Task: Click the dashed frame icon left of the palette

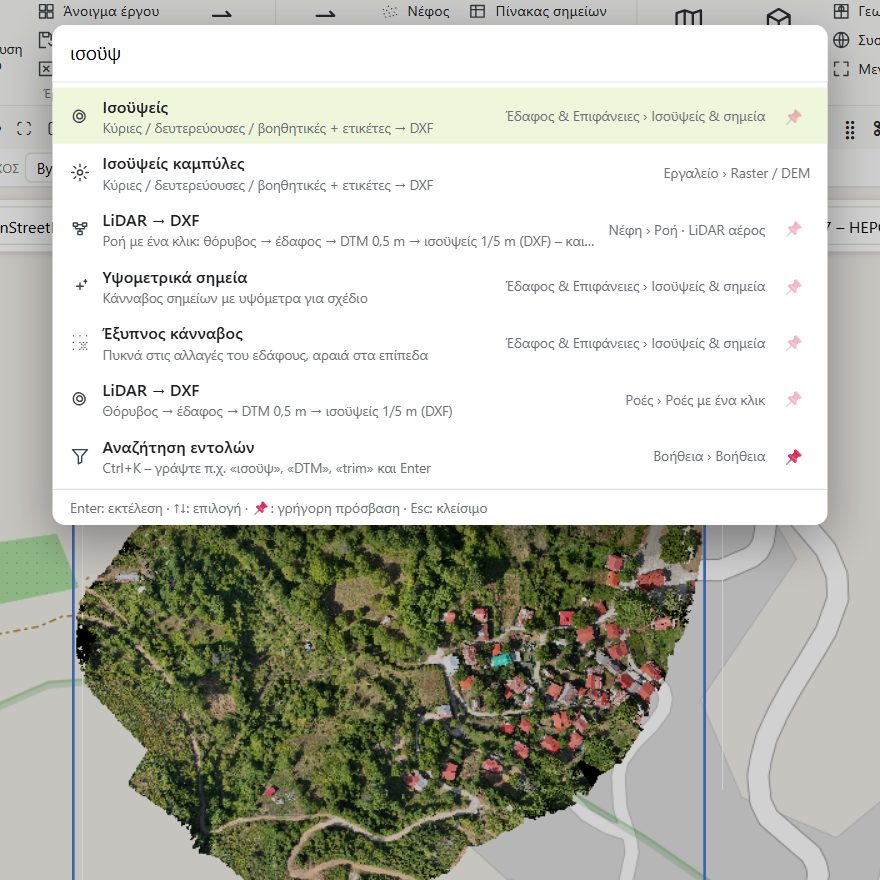Action: pos(24,129)
